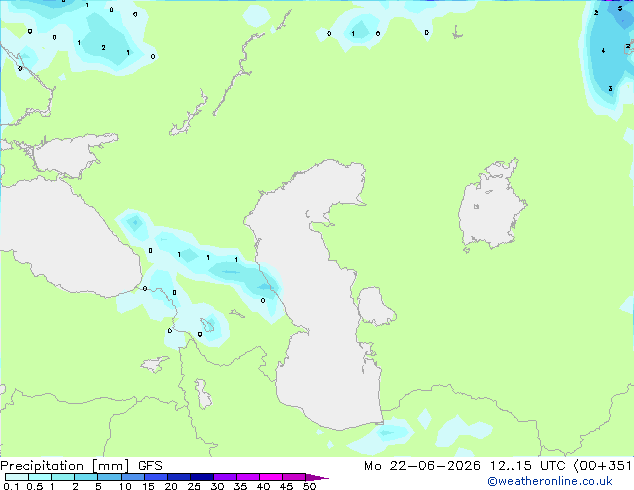Select the '20' legend scale label
This screenshot has width=634, height=490.
point(171,486)
